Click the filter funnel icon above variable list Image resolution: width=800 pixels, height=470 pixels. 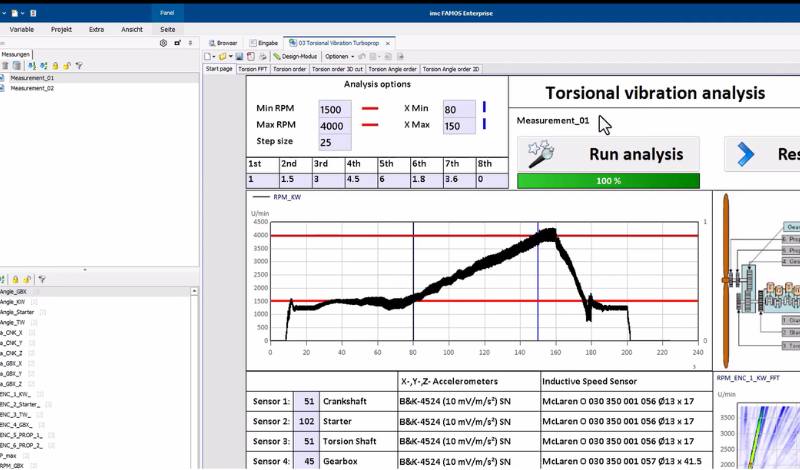click(x=42, y=279)
